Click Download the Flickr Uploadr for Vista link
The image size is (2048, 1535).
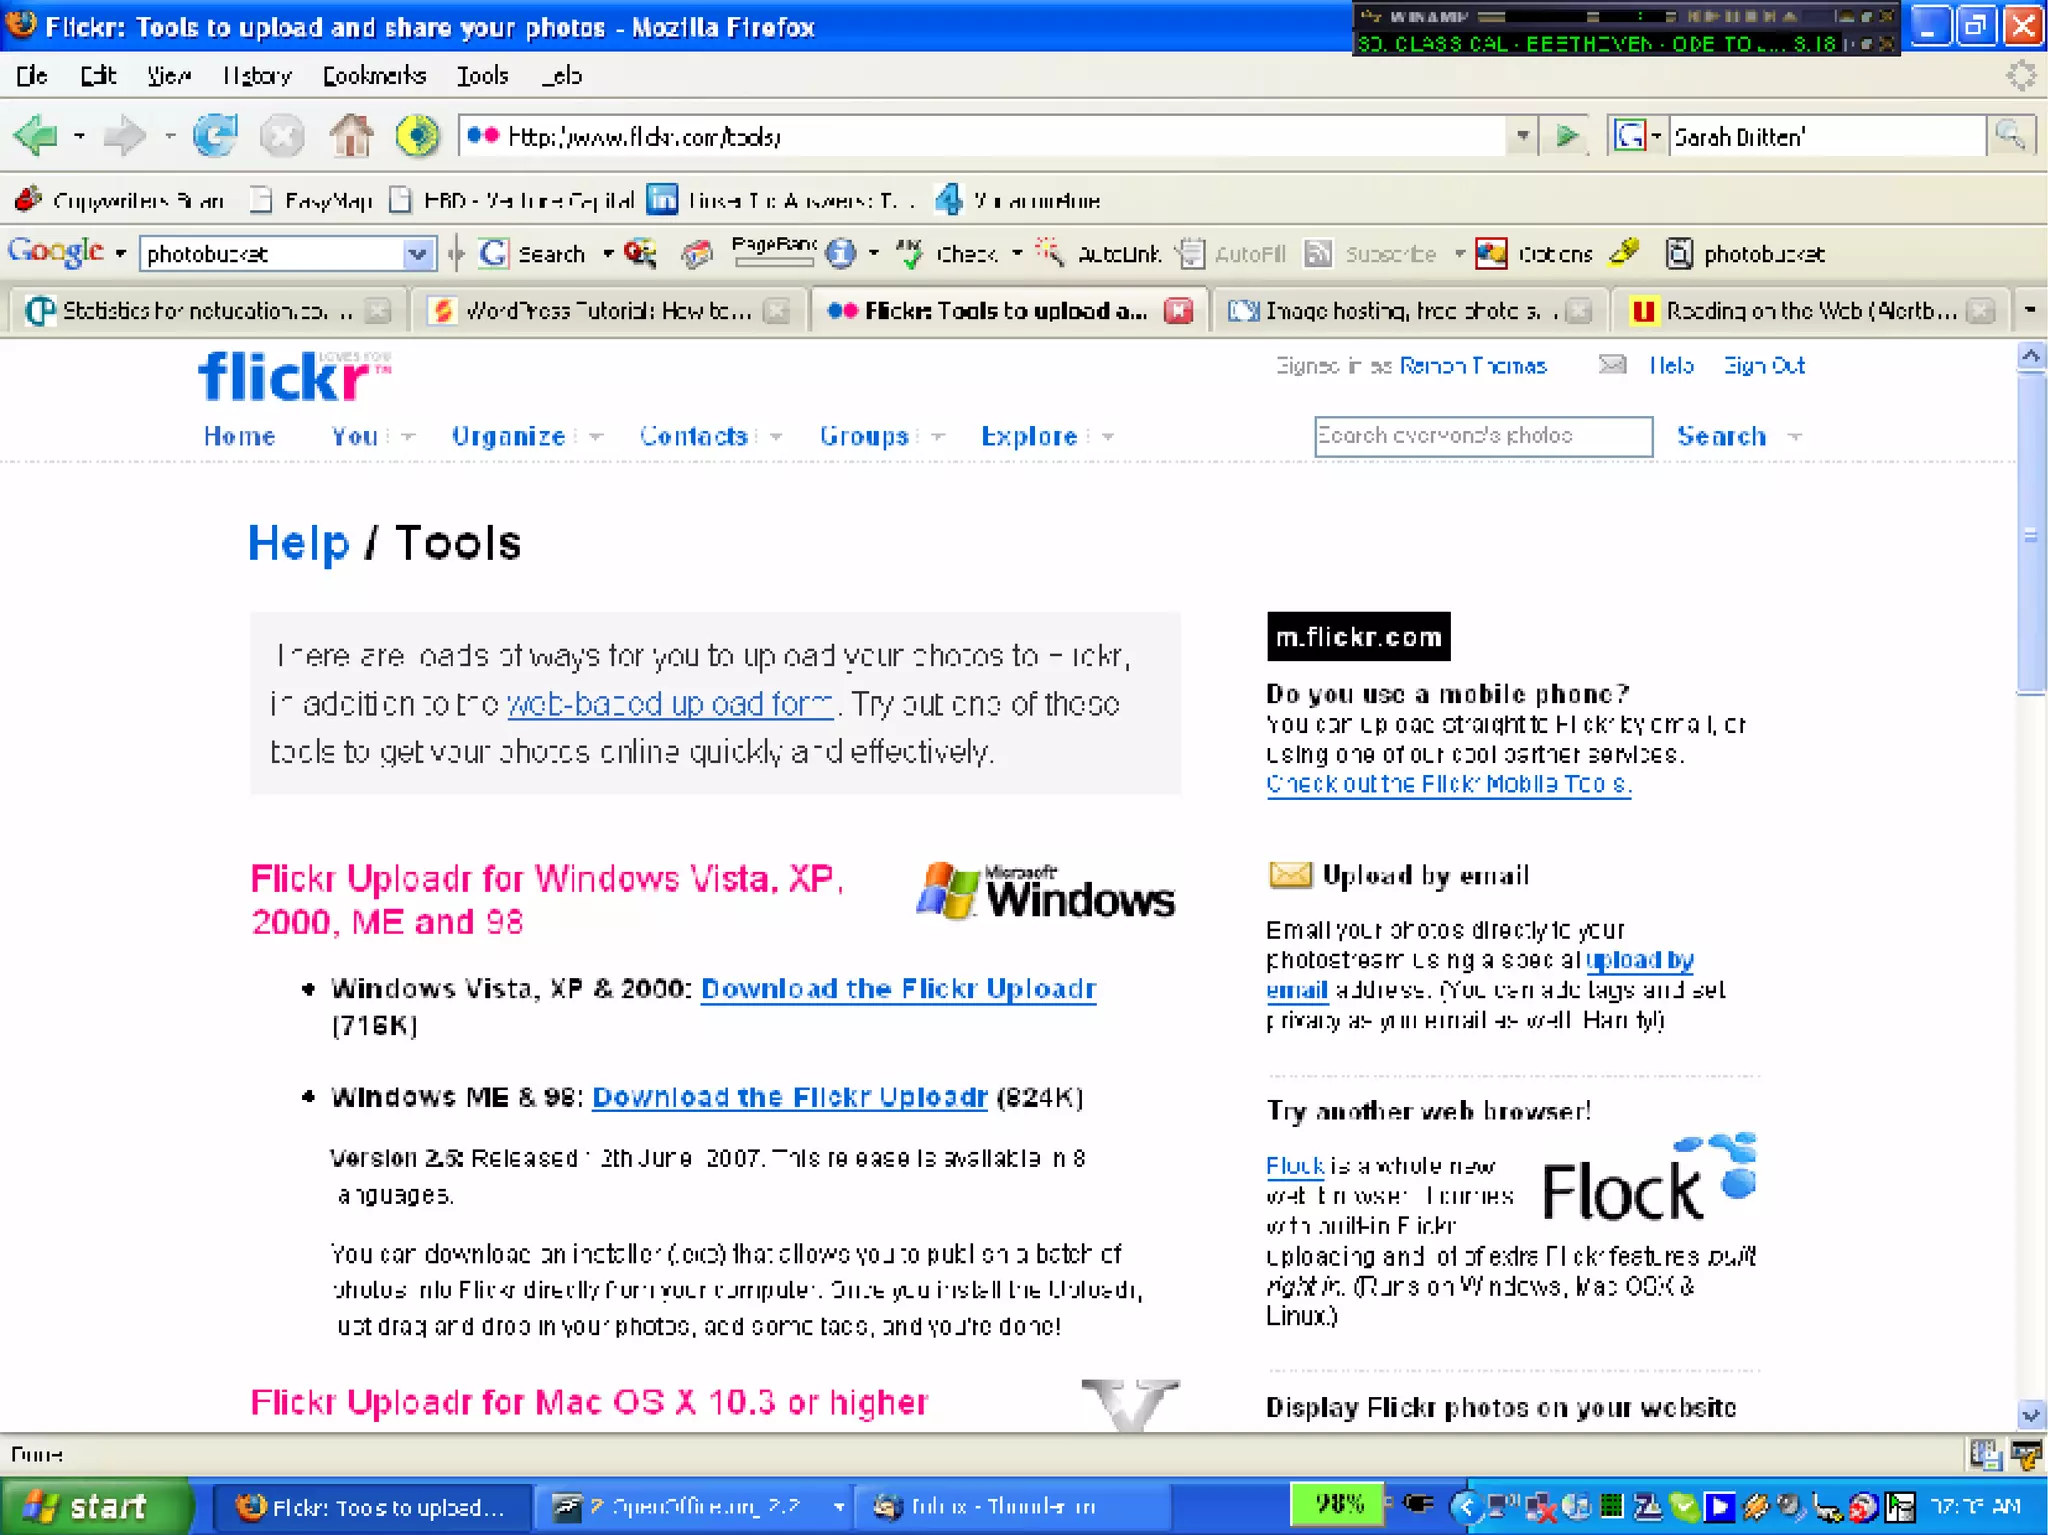897,988
